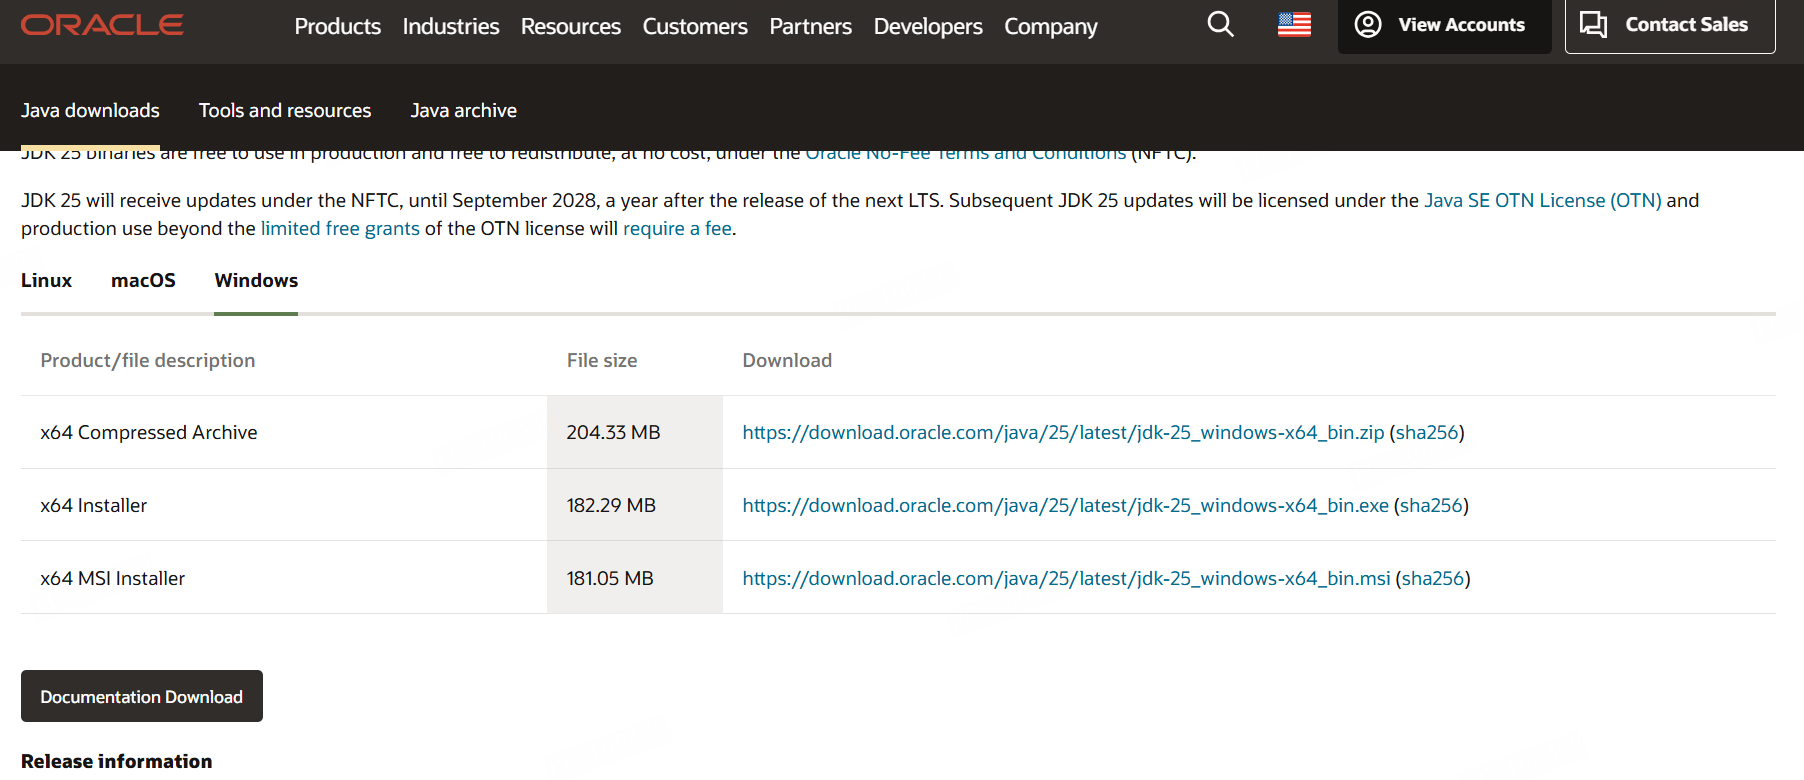The image size is (1804, 780).
Task: Open the Customers menu
Action: 695,26
